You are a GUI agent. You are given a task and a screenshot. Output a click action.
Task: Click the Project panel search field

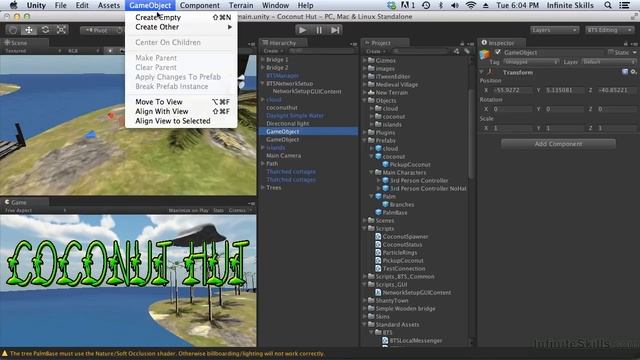[420, 51]
